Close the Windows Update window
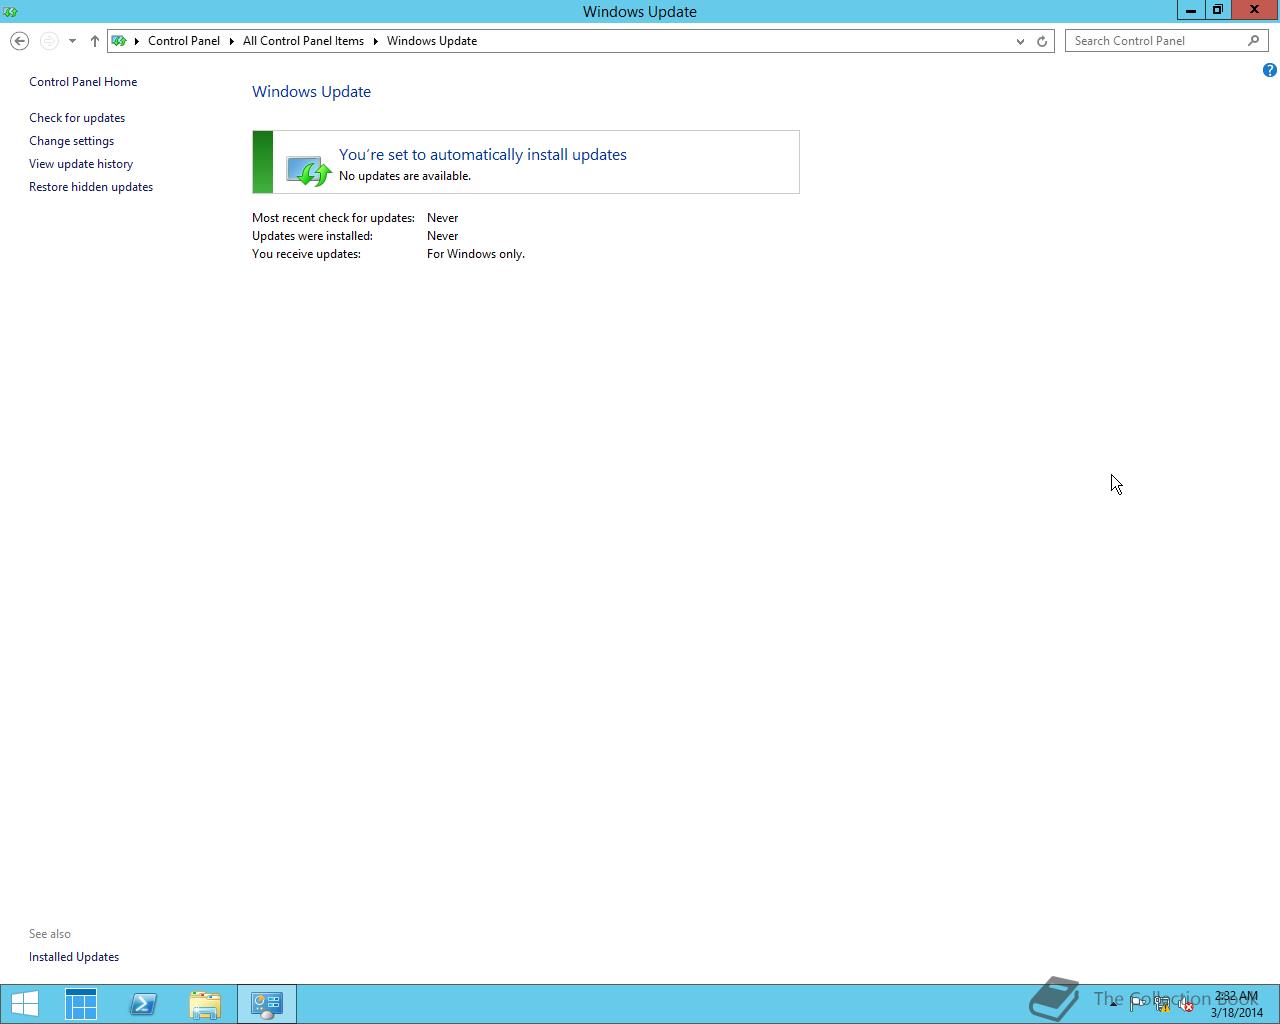This screenshot has width=1280, height=1024. point(1254,10)
